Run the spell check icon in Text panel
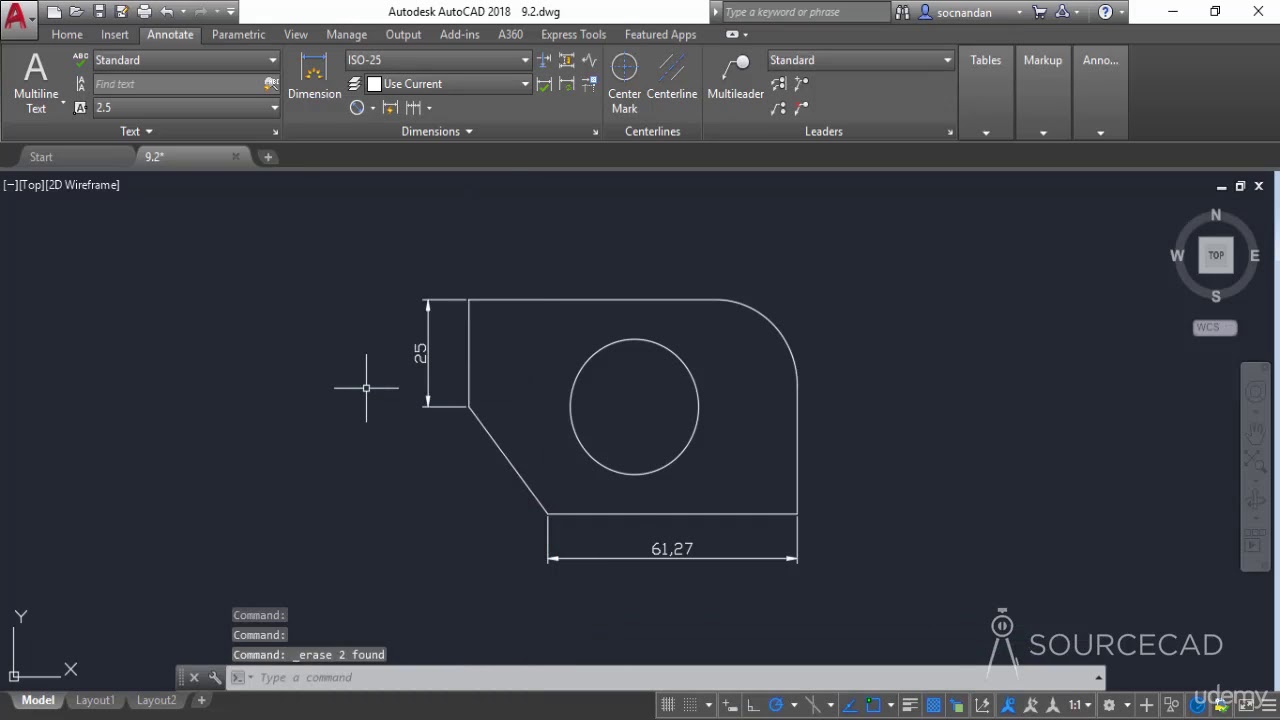This screenshot has height=720, width=1280. pyautogui.click(x=81, y=60)
